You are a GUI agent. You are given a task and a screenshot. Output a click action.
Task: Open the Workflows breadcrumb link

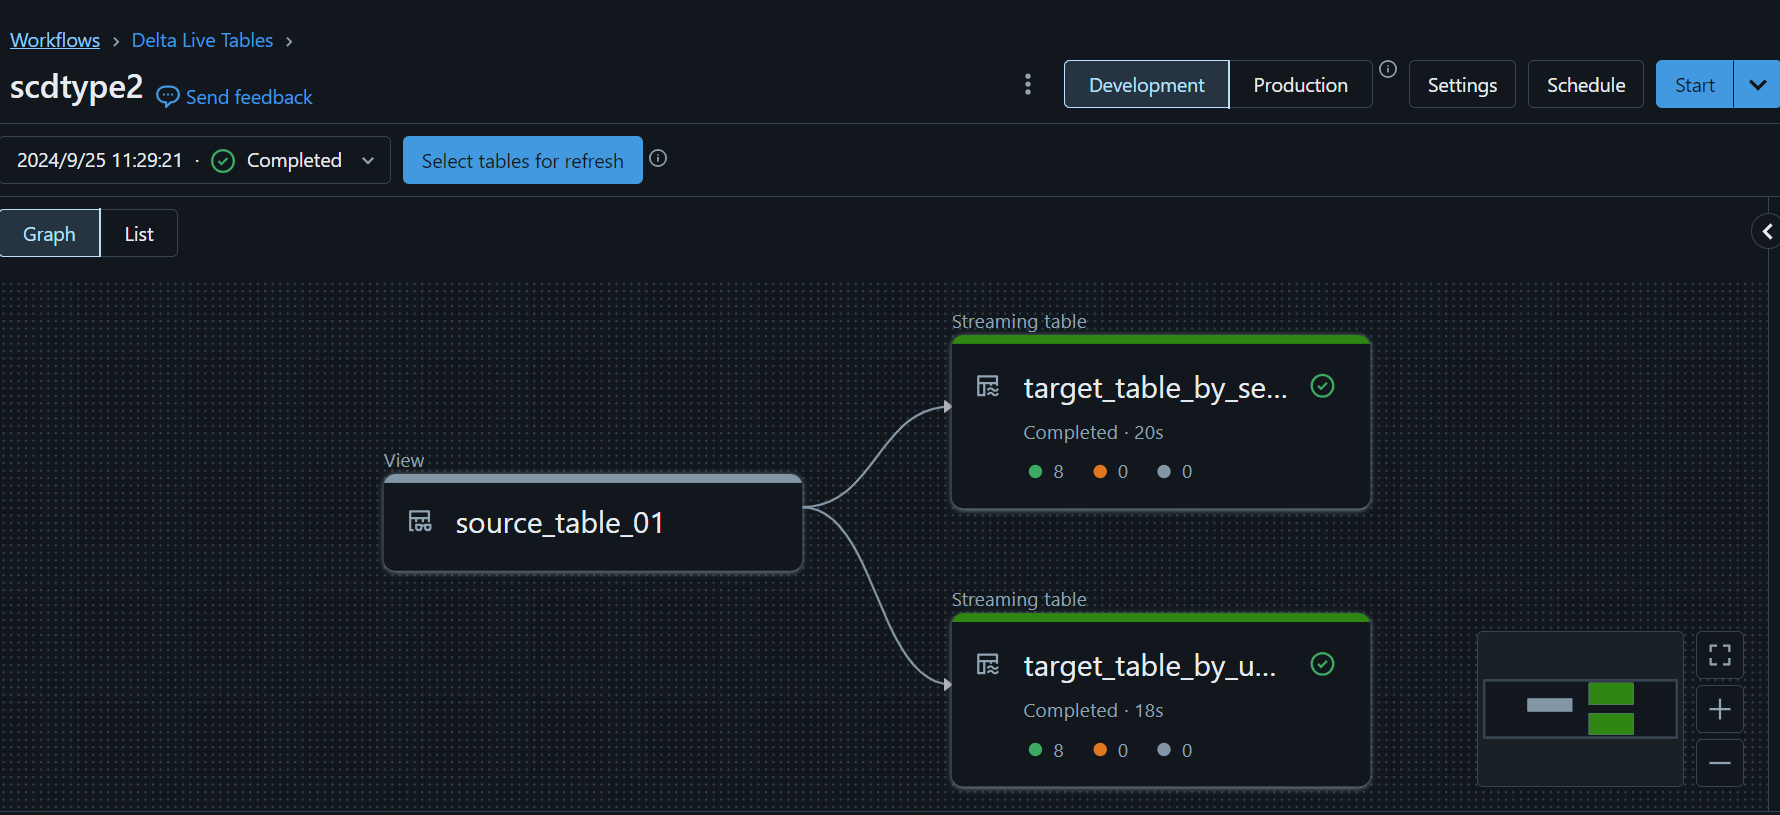coord(55,40)
